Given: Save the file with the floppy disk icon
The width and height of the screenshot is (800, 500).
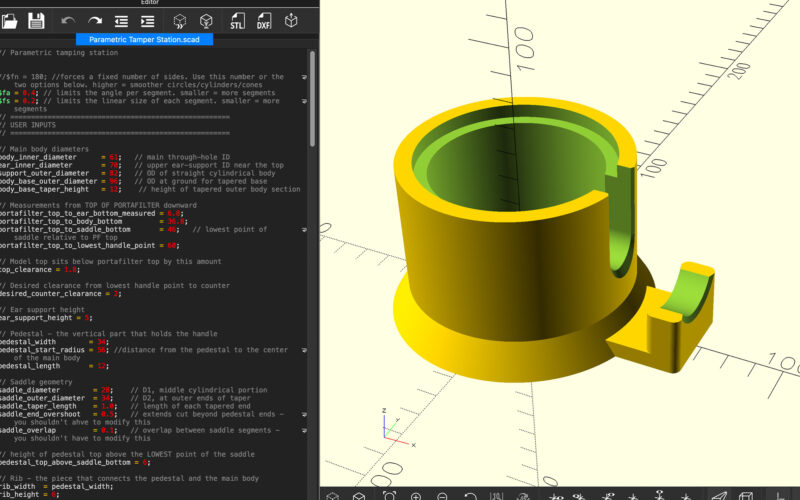Looking at the screenshot, I should pyautogui.click(x=36, y=21).
